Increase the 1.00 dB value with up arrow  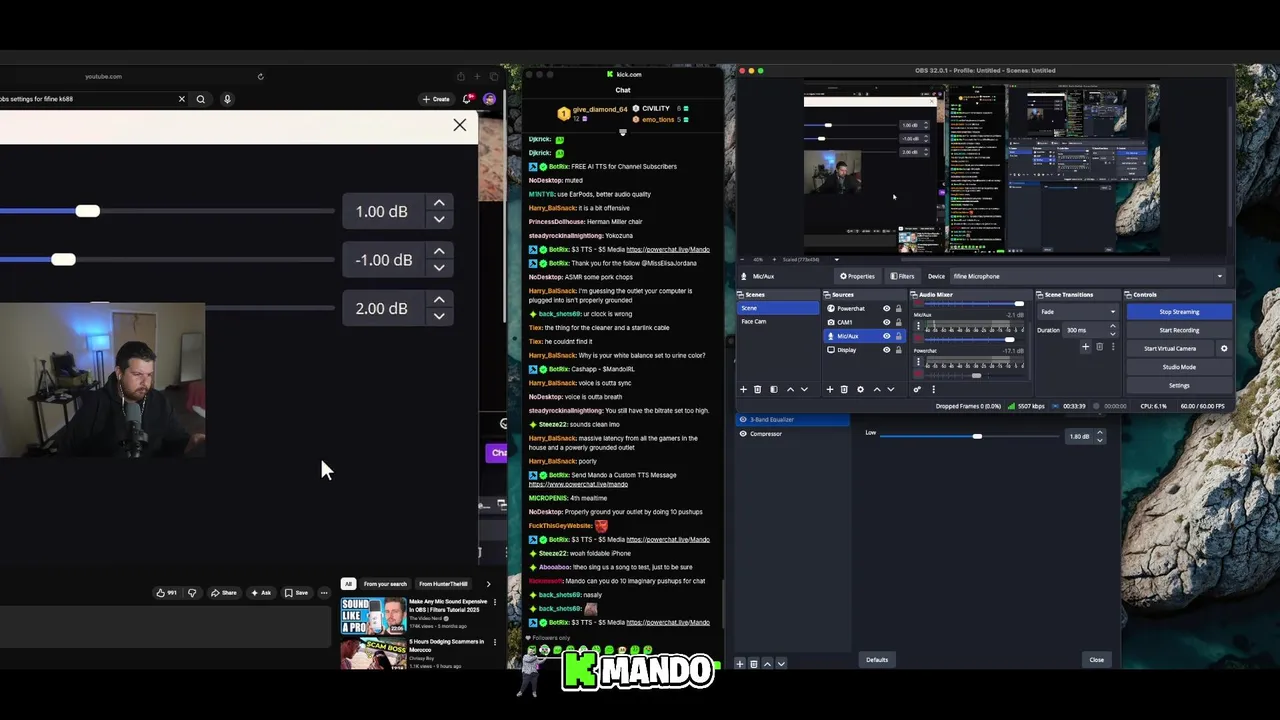439,203
